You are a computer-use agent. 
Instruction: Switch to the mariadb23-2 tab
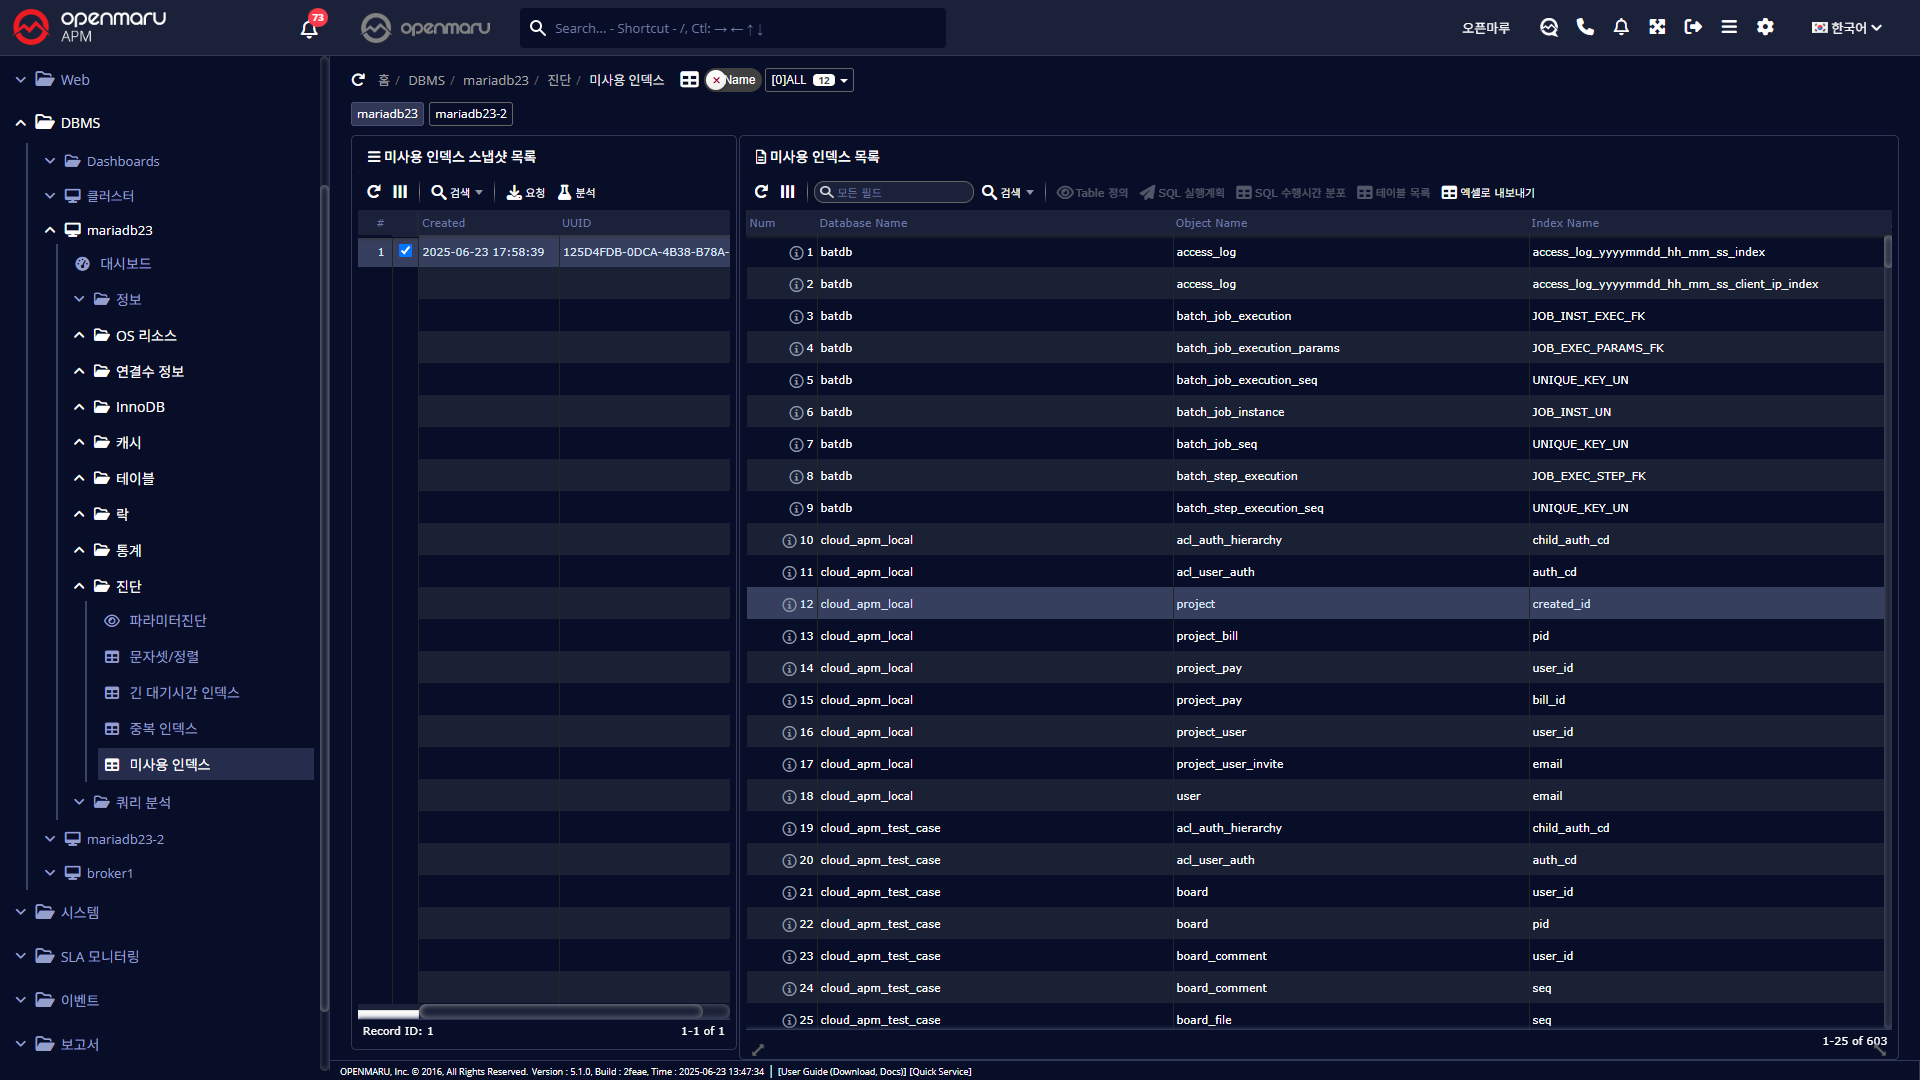[x=471, y=114]
